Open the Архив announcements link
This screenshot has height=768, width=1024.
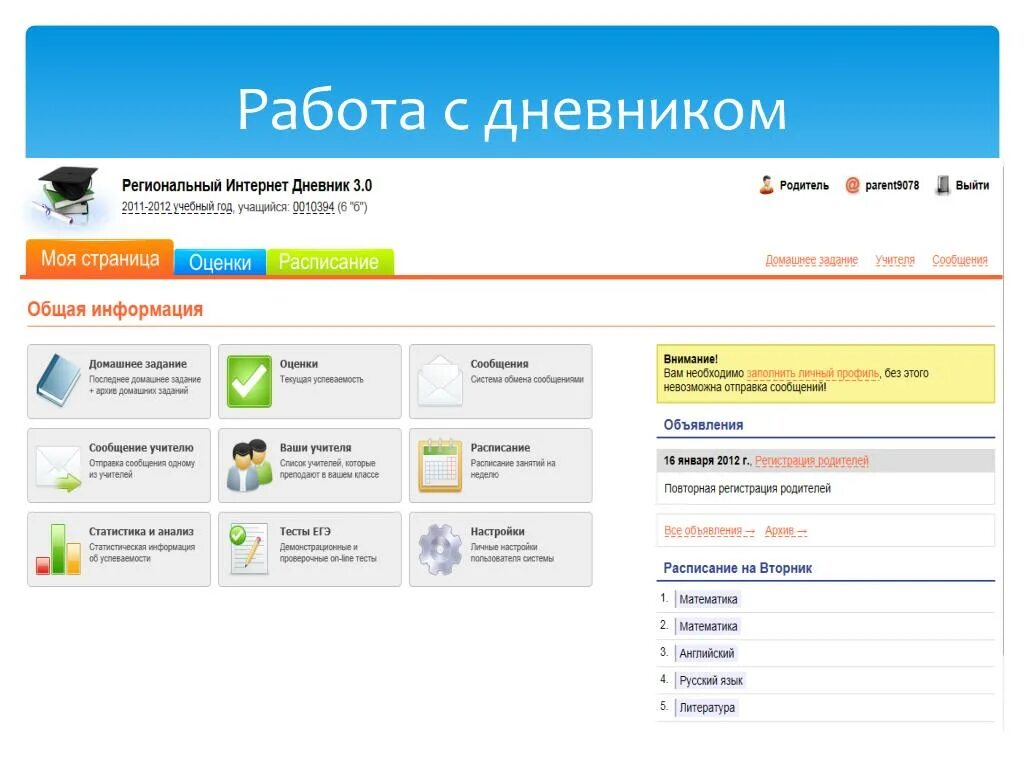pos(786,531)
